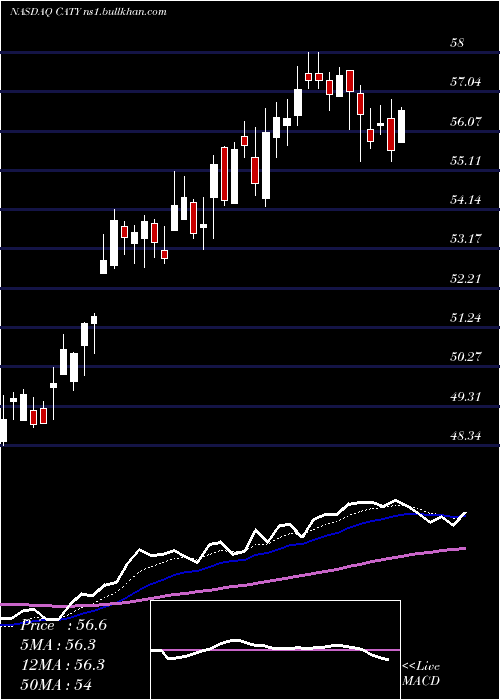Click the 52.21 price axis label
500x700 pixels.
[x=466, y=279]
